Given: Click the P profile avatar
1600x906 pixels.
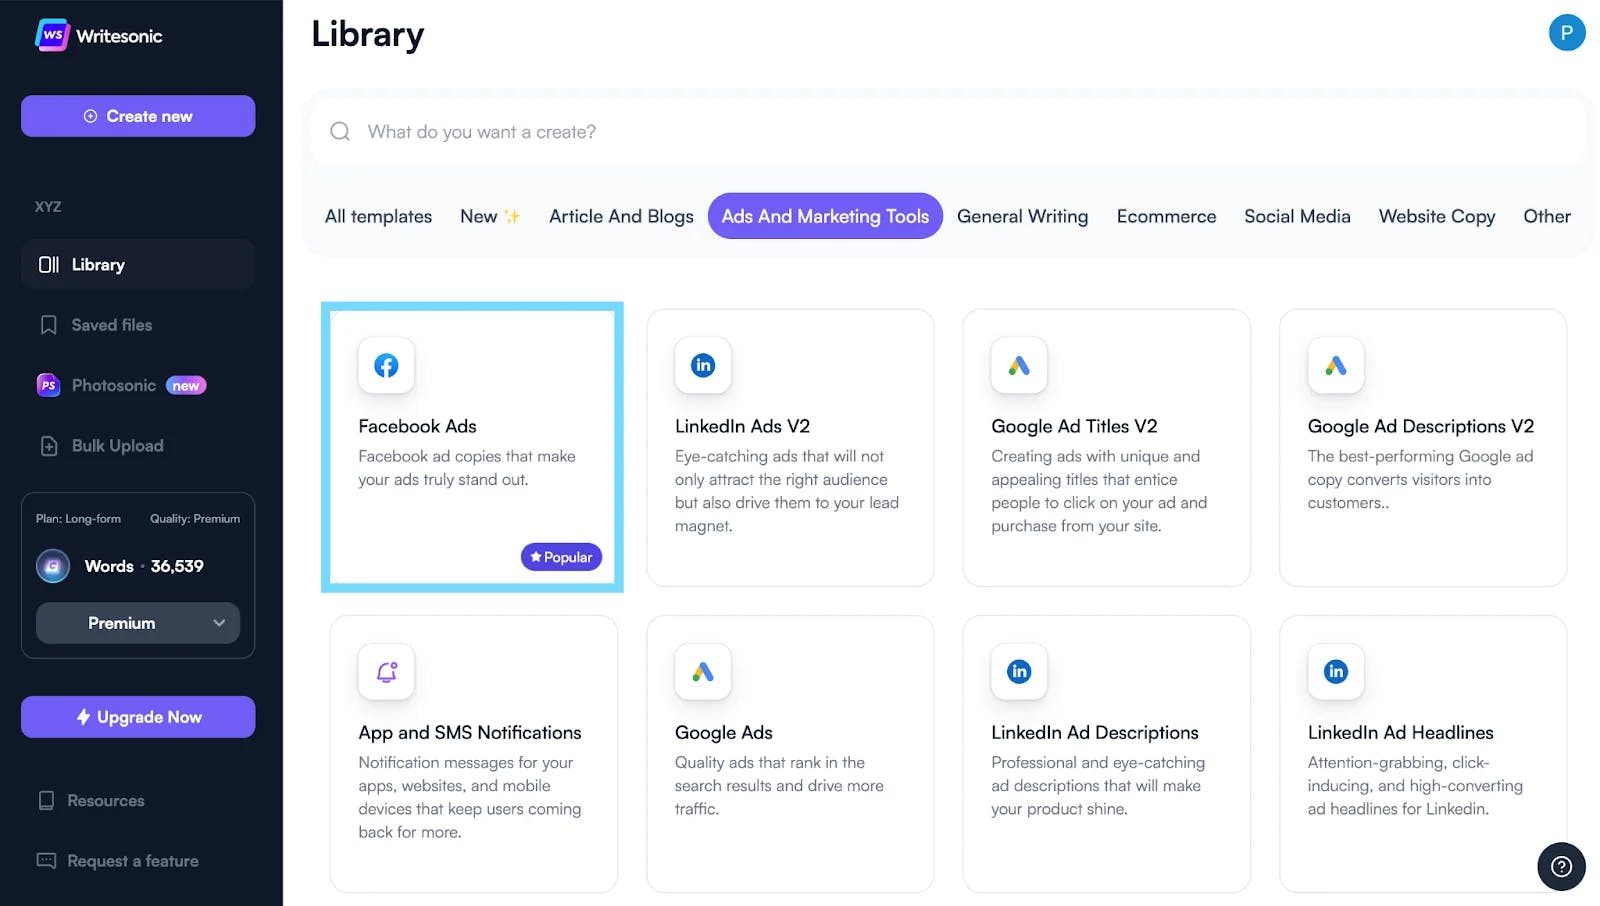Looking at the screenshot, I should 1566,32.
